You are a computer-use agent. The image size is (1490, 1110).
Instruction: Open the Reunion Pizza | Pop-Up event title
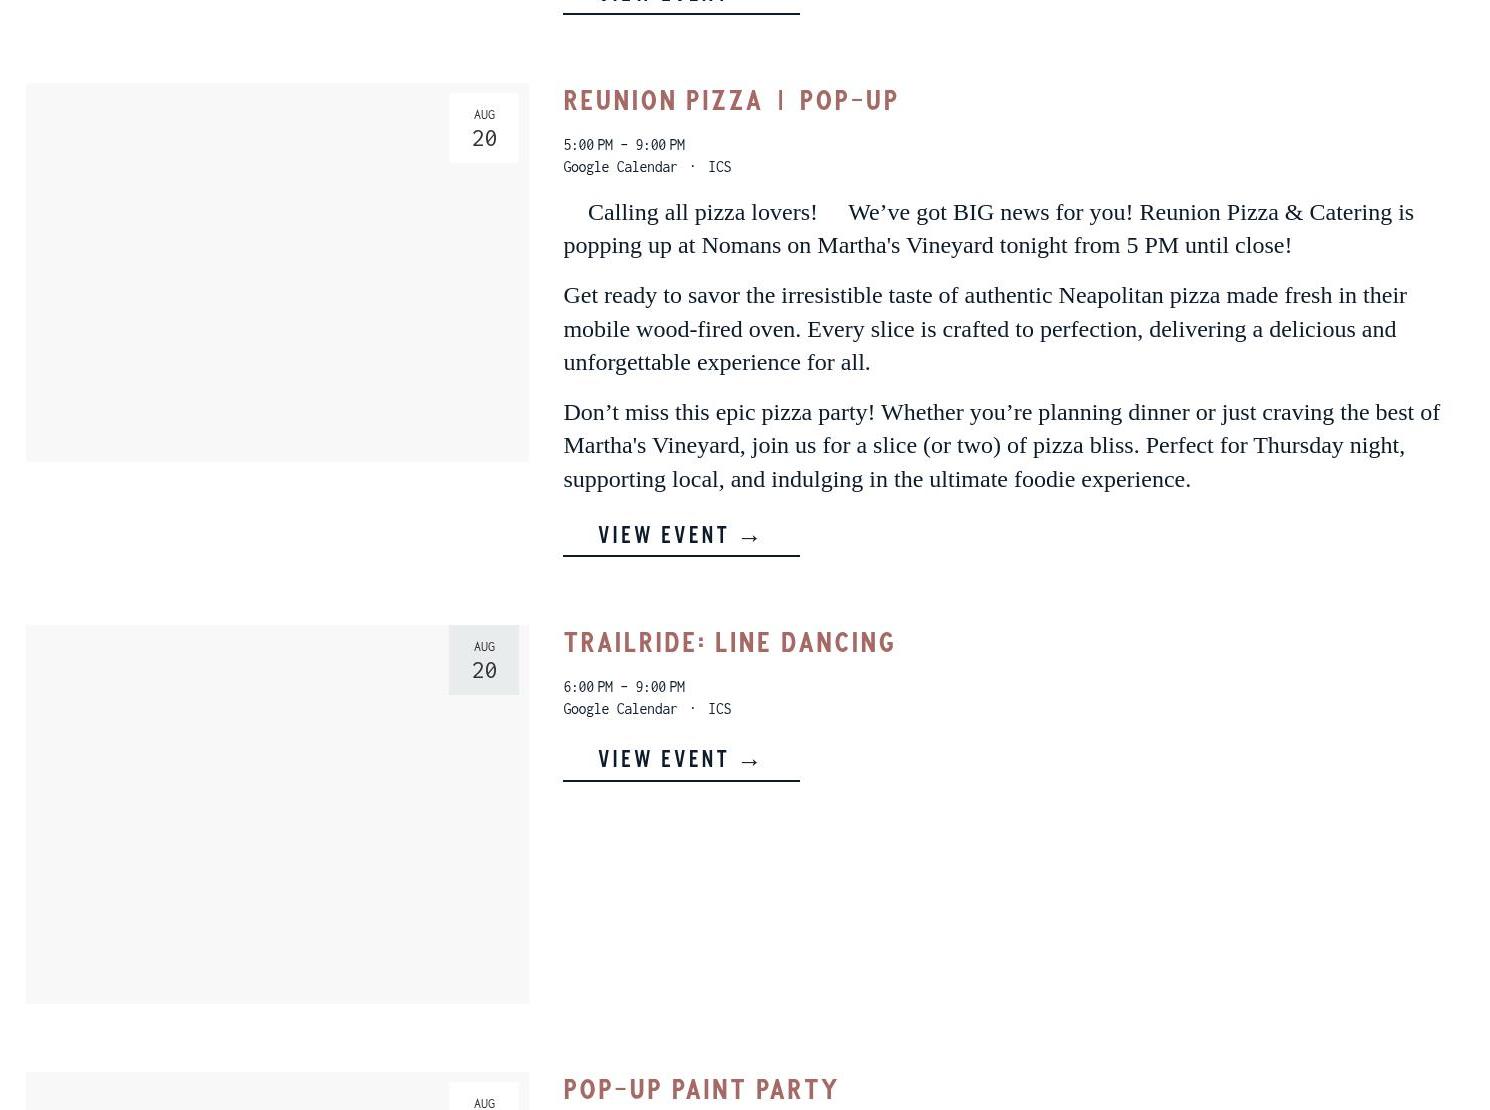pyautogui.click(x=730, y=101)
